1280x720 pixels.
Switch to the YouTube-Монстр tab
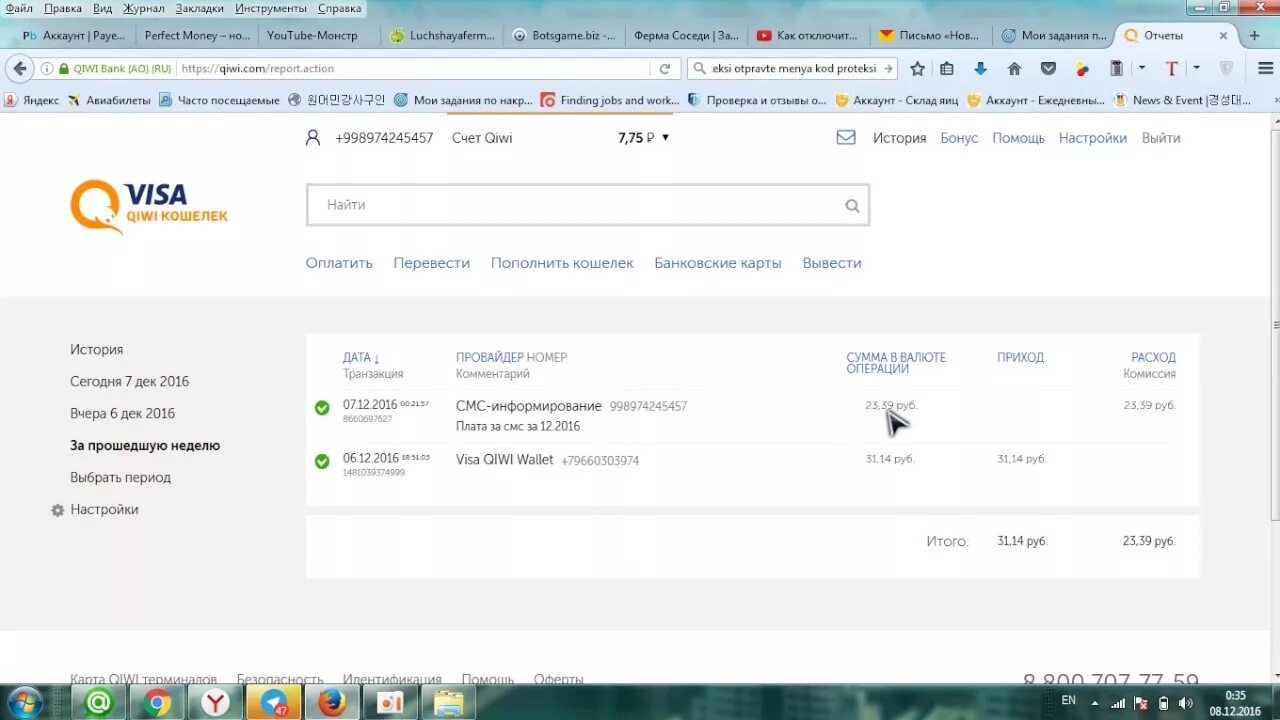(x=320, y=35)
